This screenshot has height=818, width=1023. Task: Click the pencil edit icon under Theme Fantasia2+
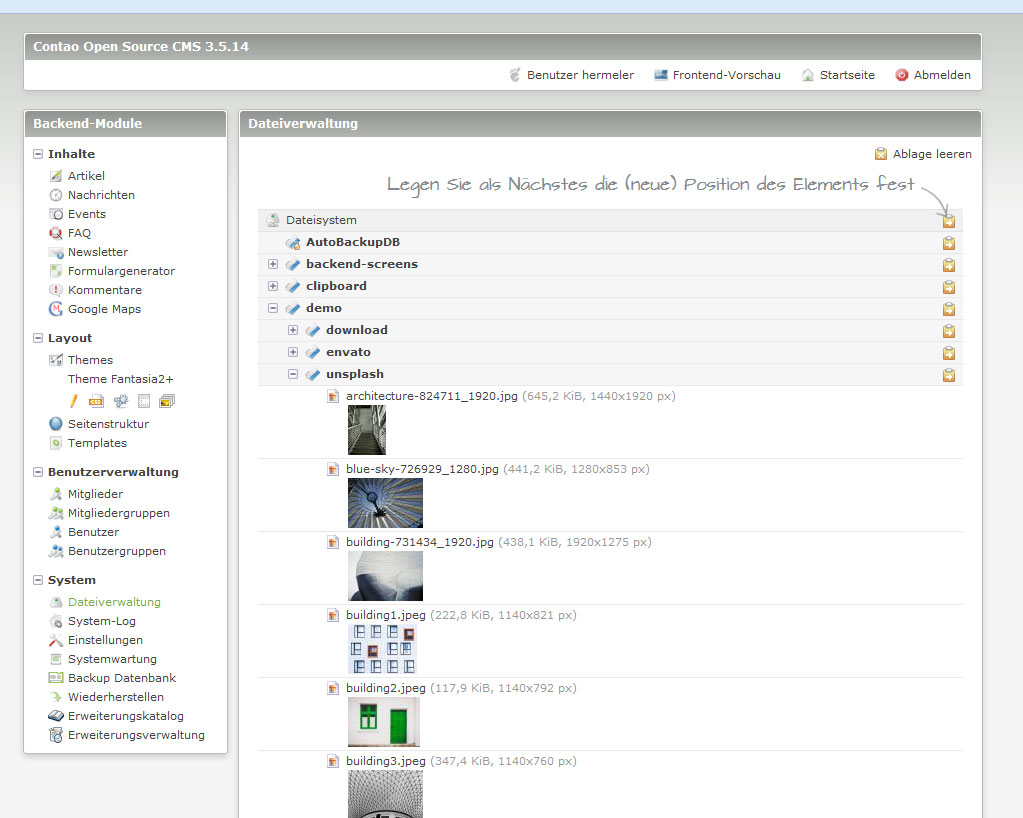[x=74, y=401]
